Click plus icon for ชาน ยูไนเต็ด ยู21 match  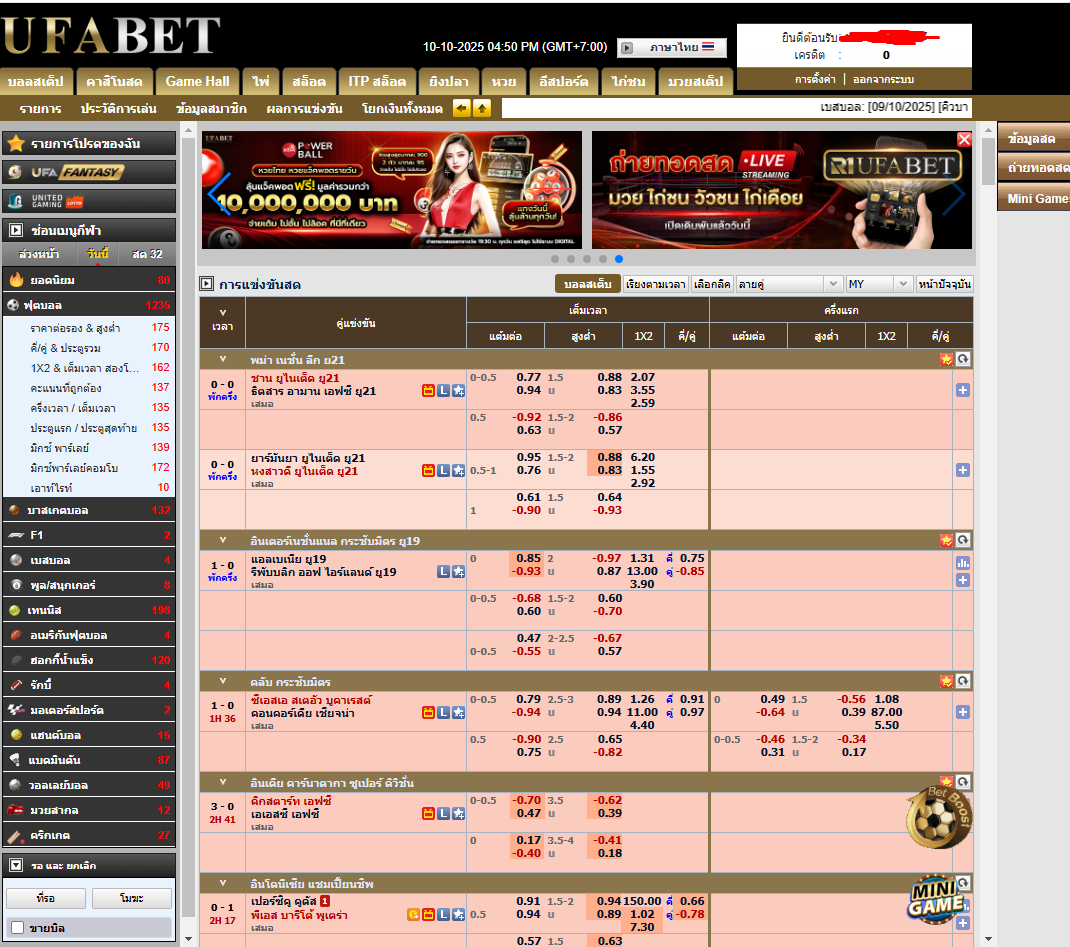click(x=963, y=390)
